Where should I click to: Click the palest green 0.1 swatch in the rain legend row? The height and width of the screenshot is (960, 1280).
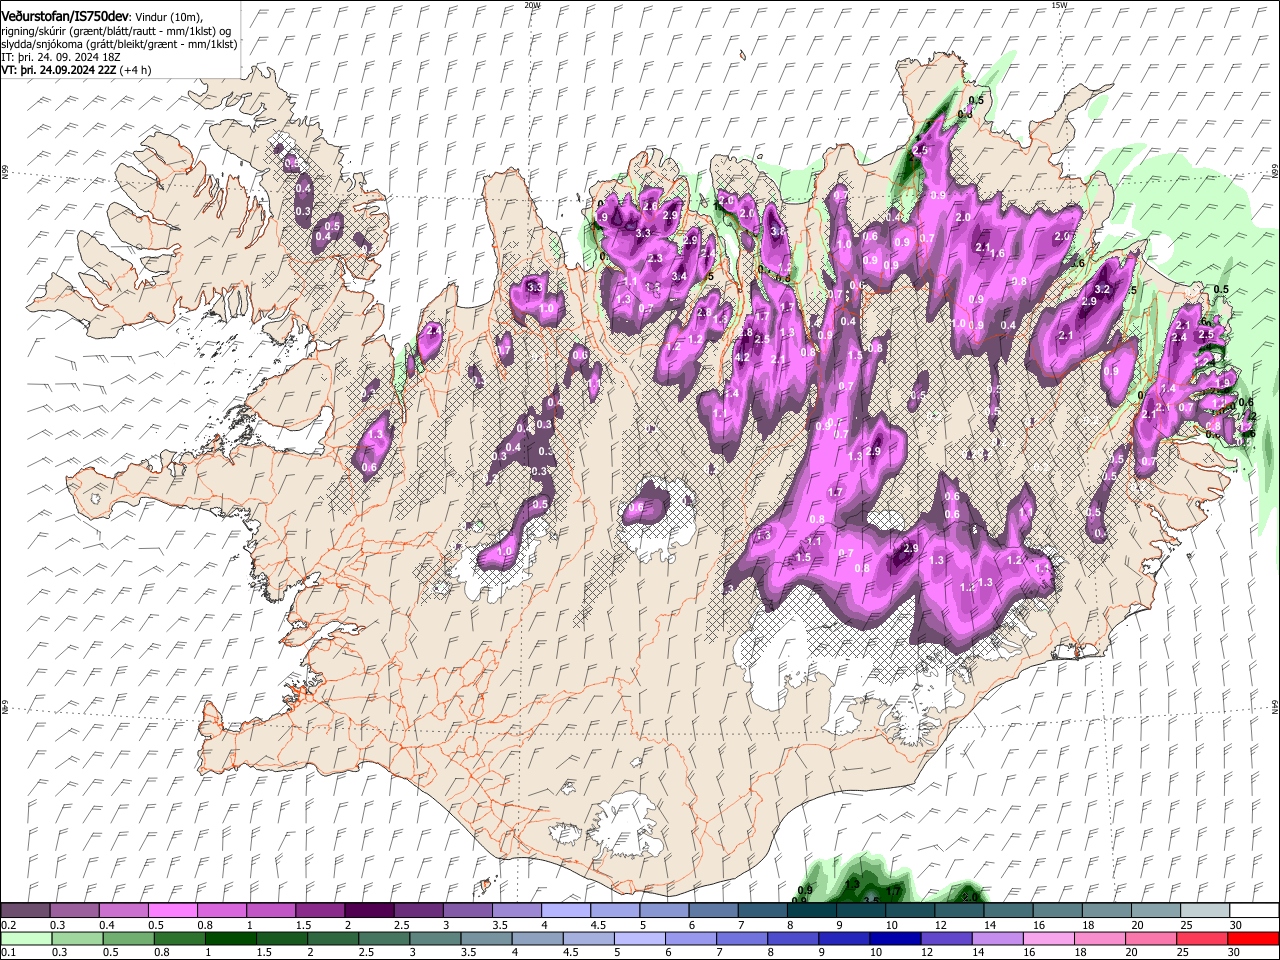(26, 938)
